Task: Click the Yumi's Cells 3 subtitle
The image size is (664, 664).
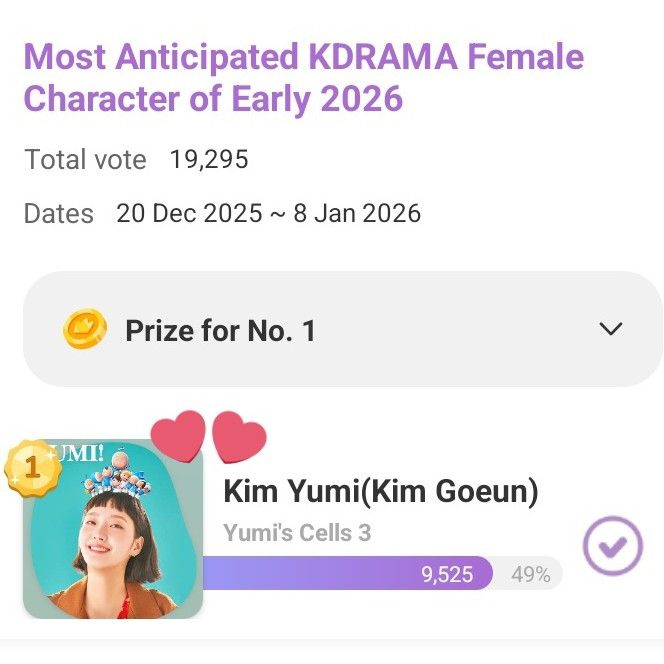Action: (x=296, y=532)
